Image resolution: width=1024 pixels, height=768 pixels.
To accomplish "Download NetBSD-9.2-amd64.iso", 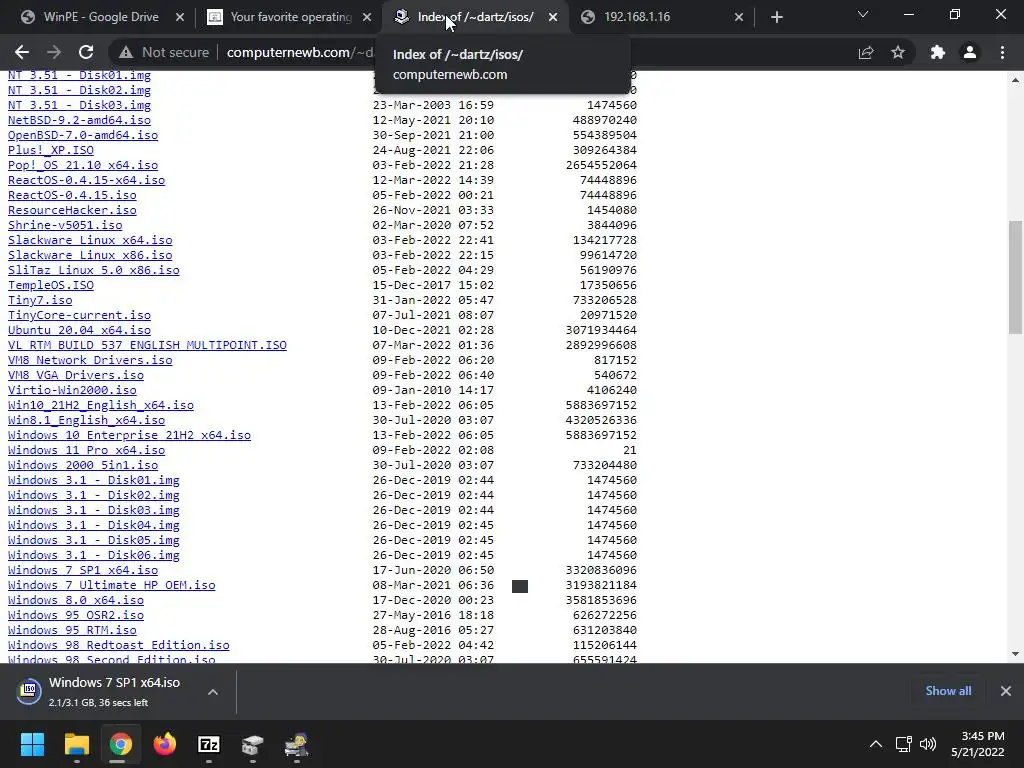I will coord(79,120).
